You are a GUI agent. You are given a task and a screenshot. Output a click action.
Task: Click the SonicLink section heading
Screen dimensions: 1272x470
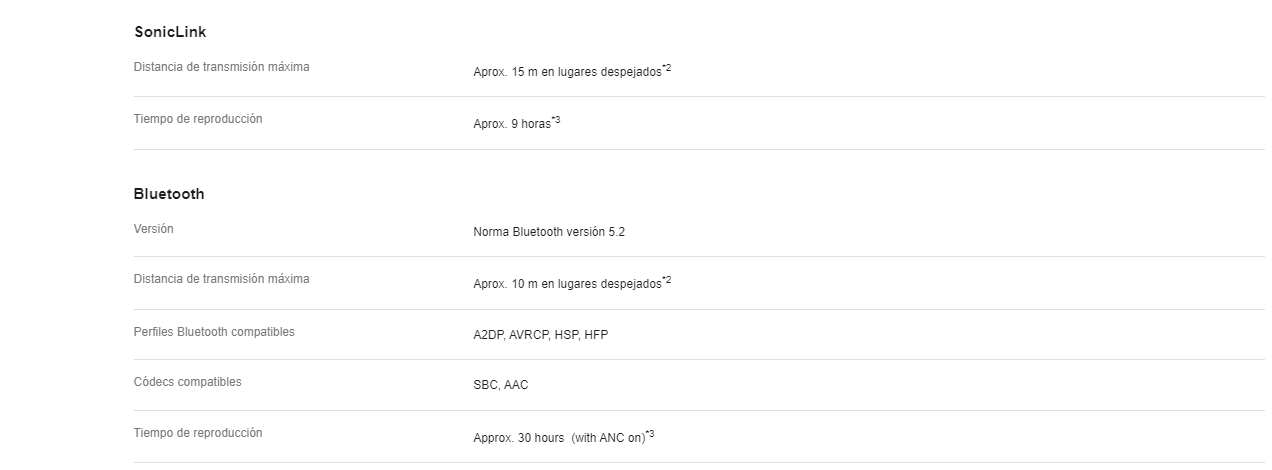pyautogui.click(x=170, y=32)
